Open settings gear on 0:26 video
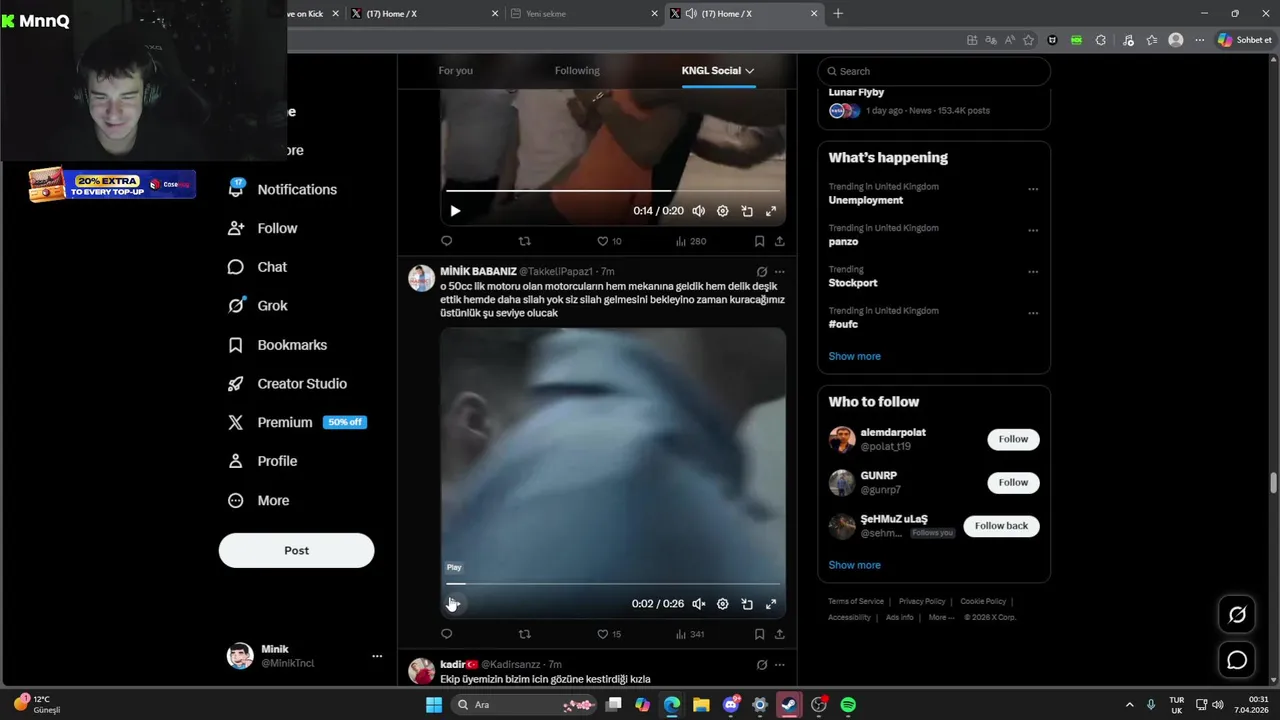1280x720 pixels. click(723, 604)
